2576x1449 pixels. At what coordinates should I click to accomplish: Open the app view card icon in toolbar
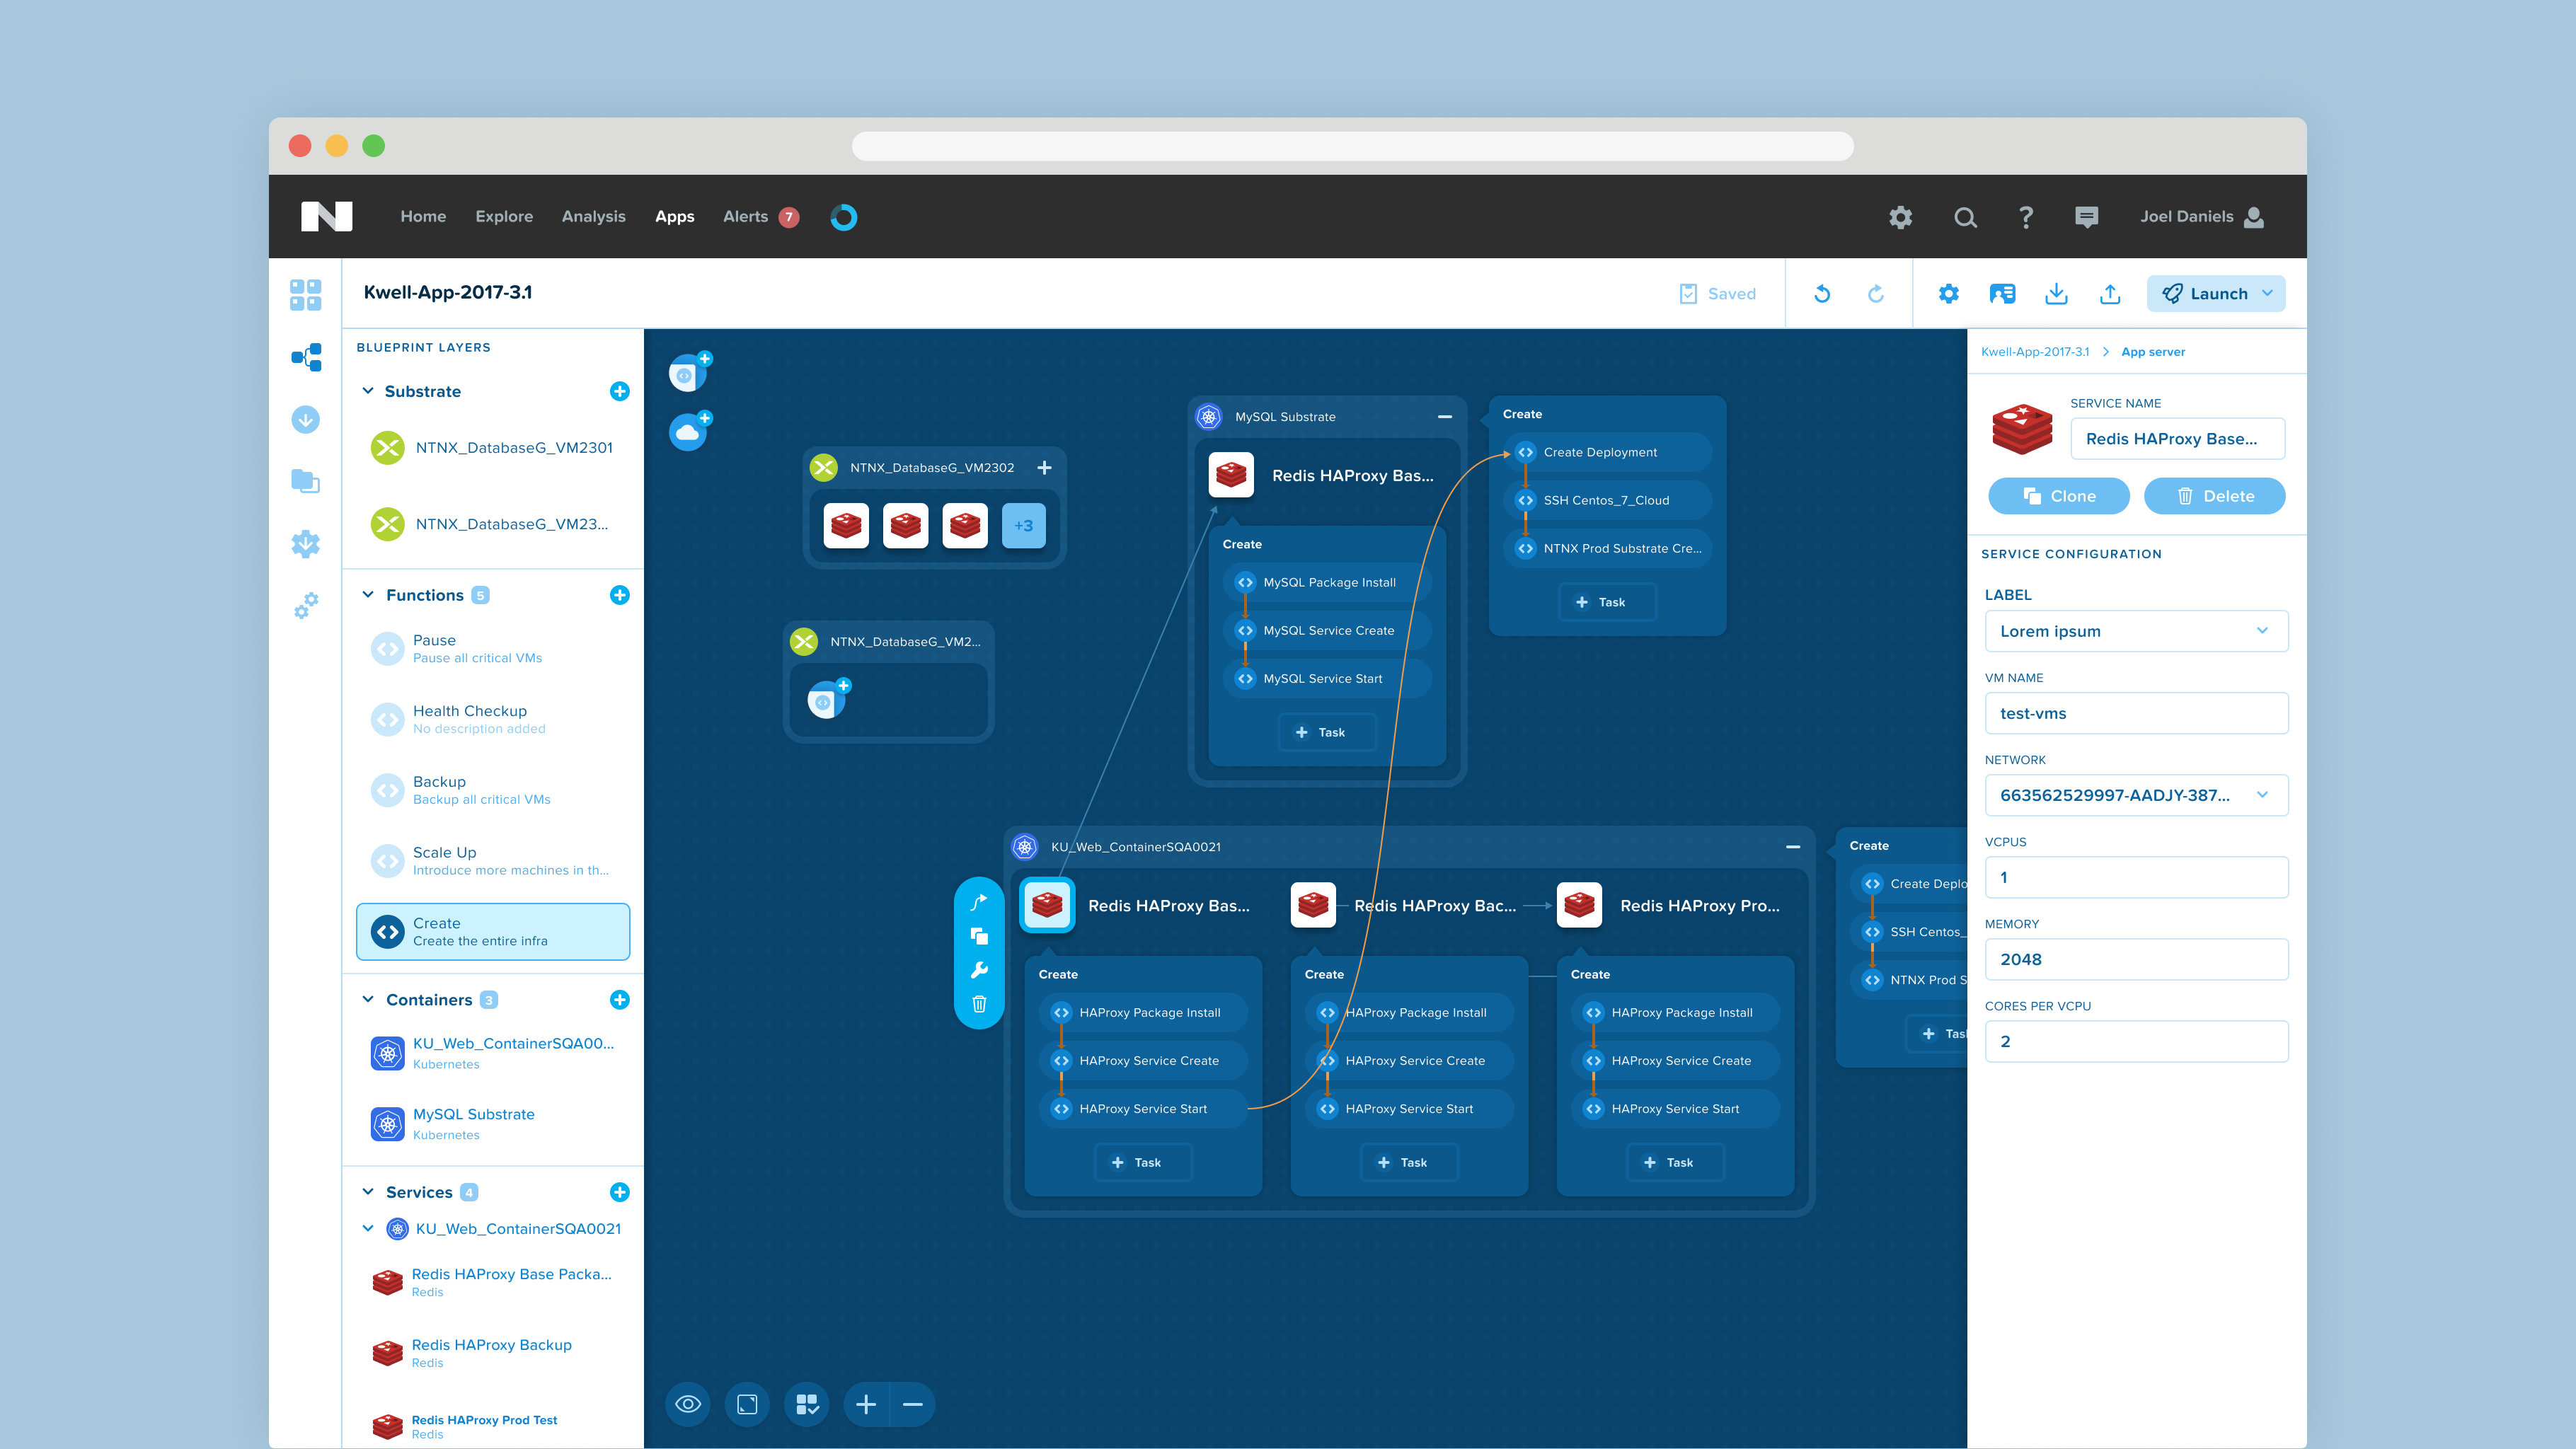click(x=2002, y=294)
